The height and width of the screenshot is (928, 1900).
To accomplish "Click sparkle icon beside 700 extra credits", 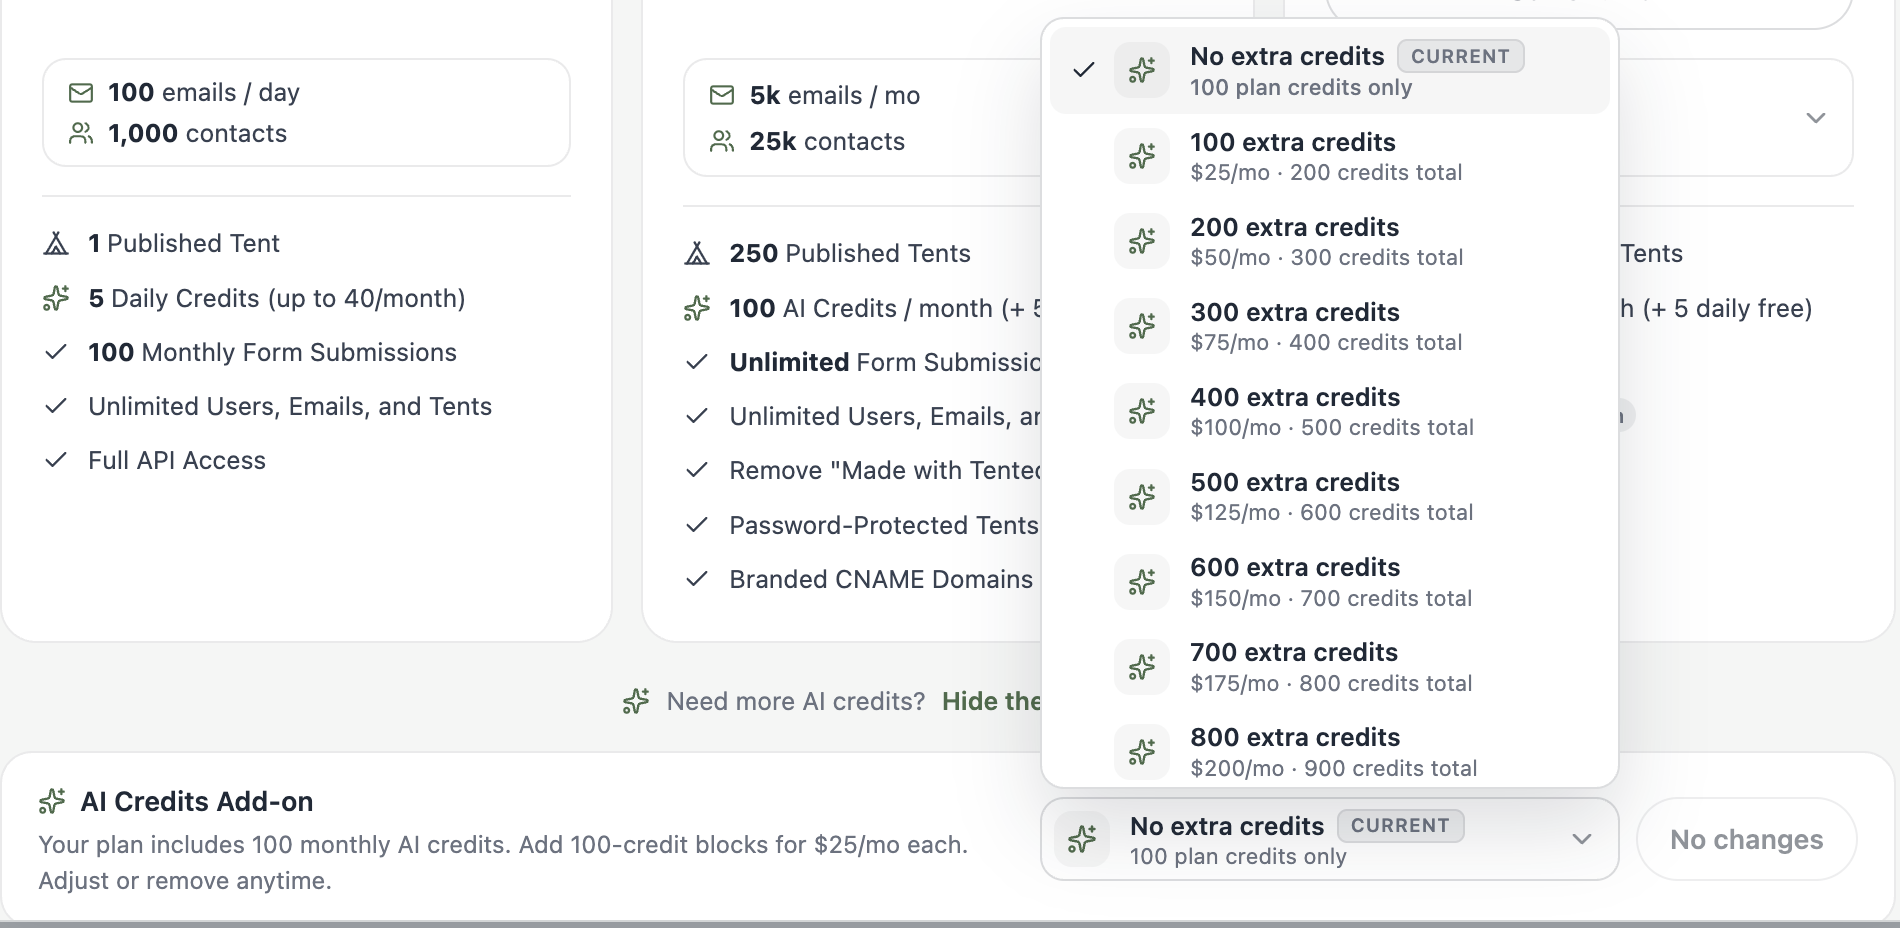I will (1142, 666).
